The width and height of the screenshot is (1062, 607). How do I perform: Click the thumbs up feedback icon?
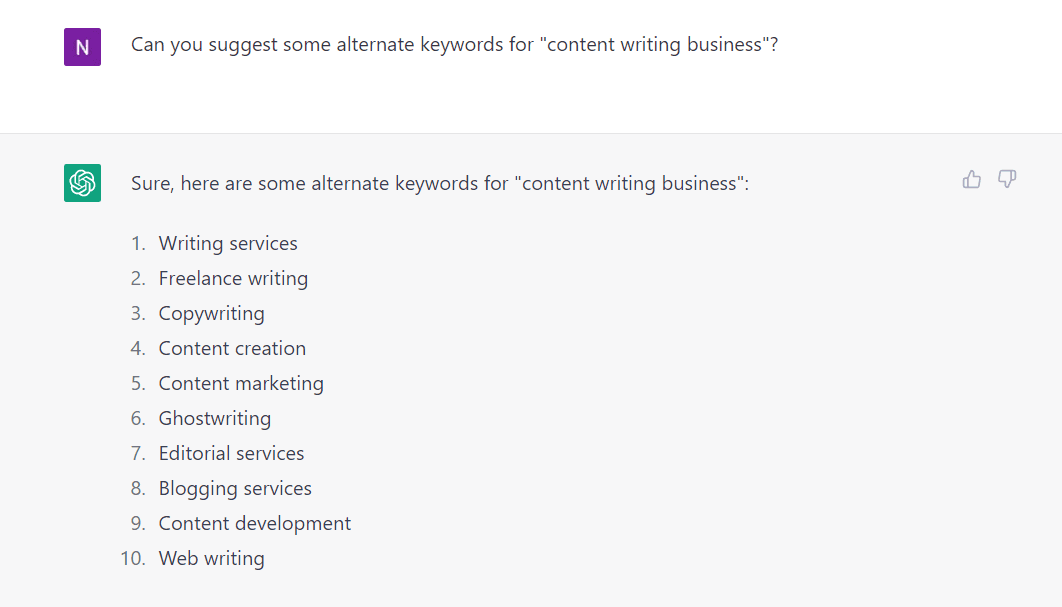[971, 180]
